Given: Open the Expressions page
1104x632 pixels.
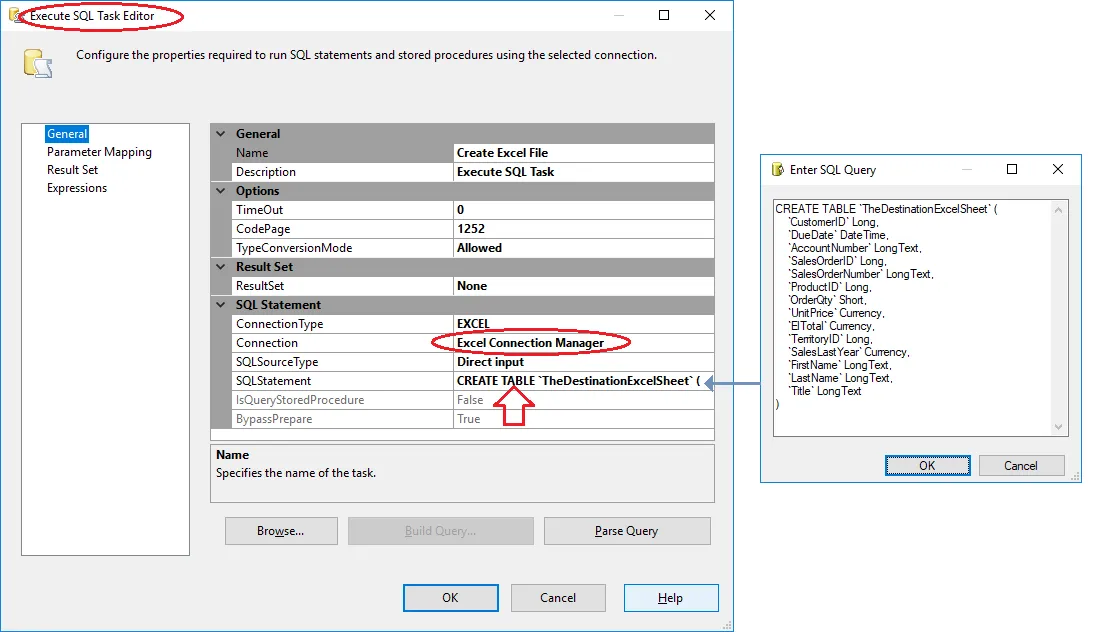Looking at the screenshot, I should [x=77, y=189].
